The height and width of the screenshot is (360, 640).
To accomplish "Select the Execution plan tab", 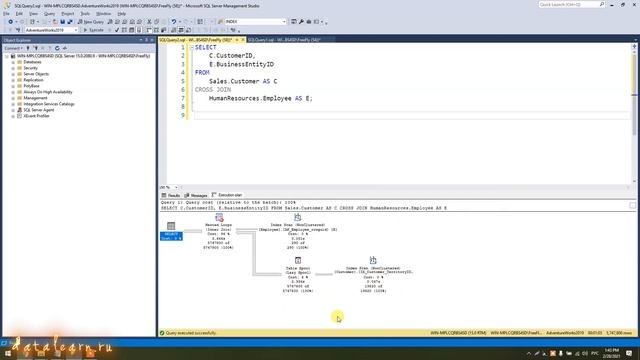I will 227,195.
